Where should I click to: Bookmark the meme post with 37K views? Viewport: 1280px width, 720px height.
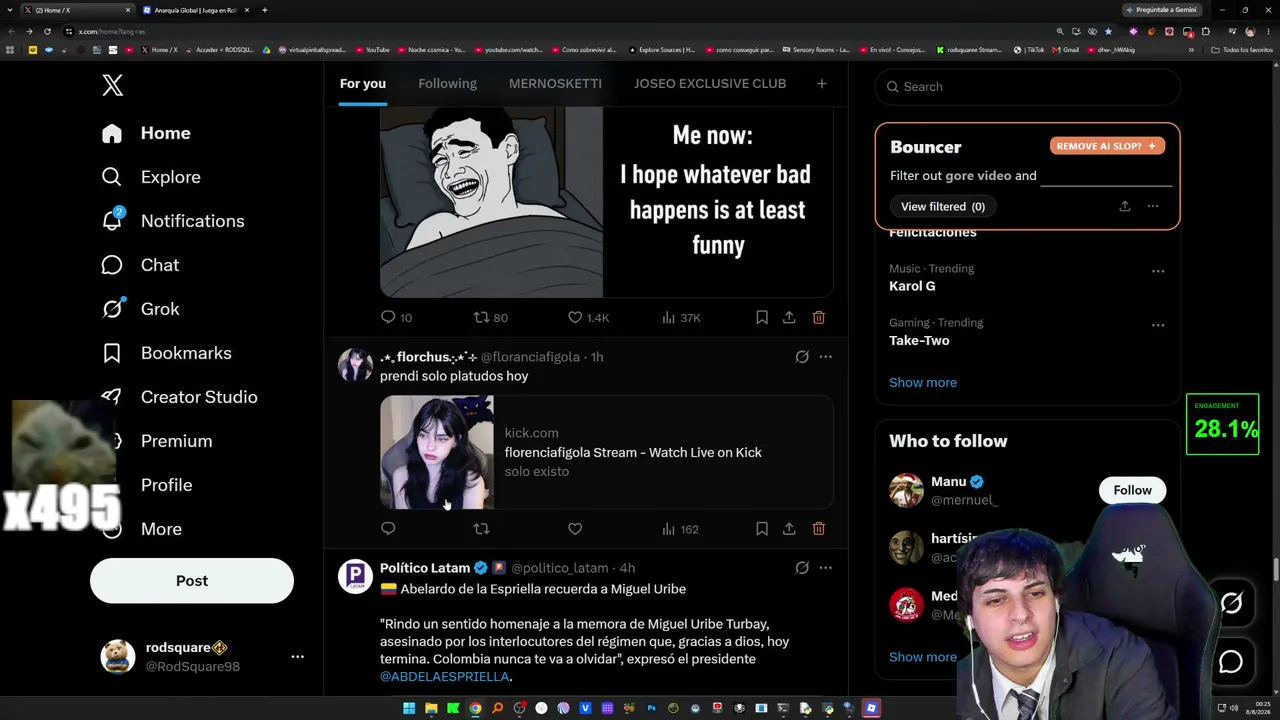762,317
